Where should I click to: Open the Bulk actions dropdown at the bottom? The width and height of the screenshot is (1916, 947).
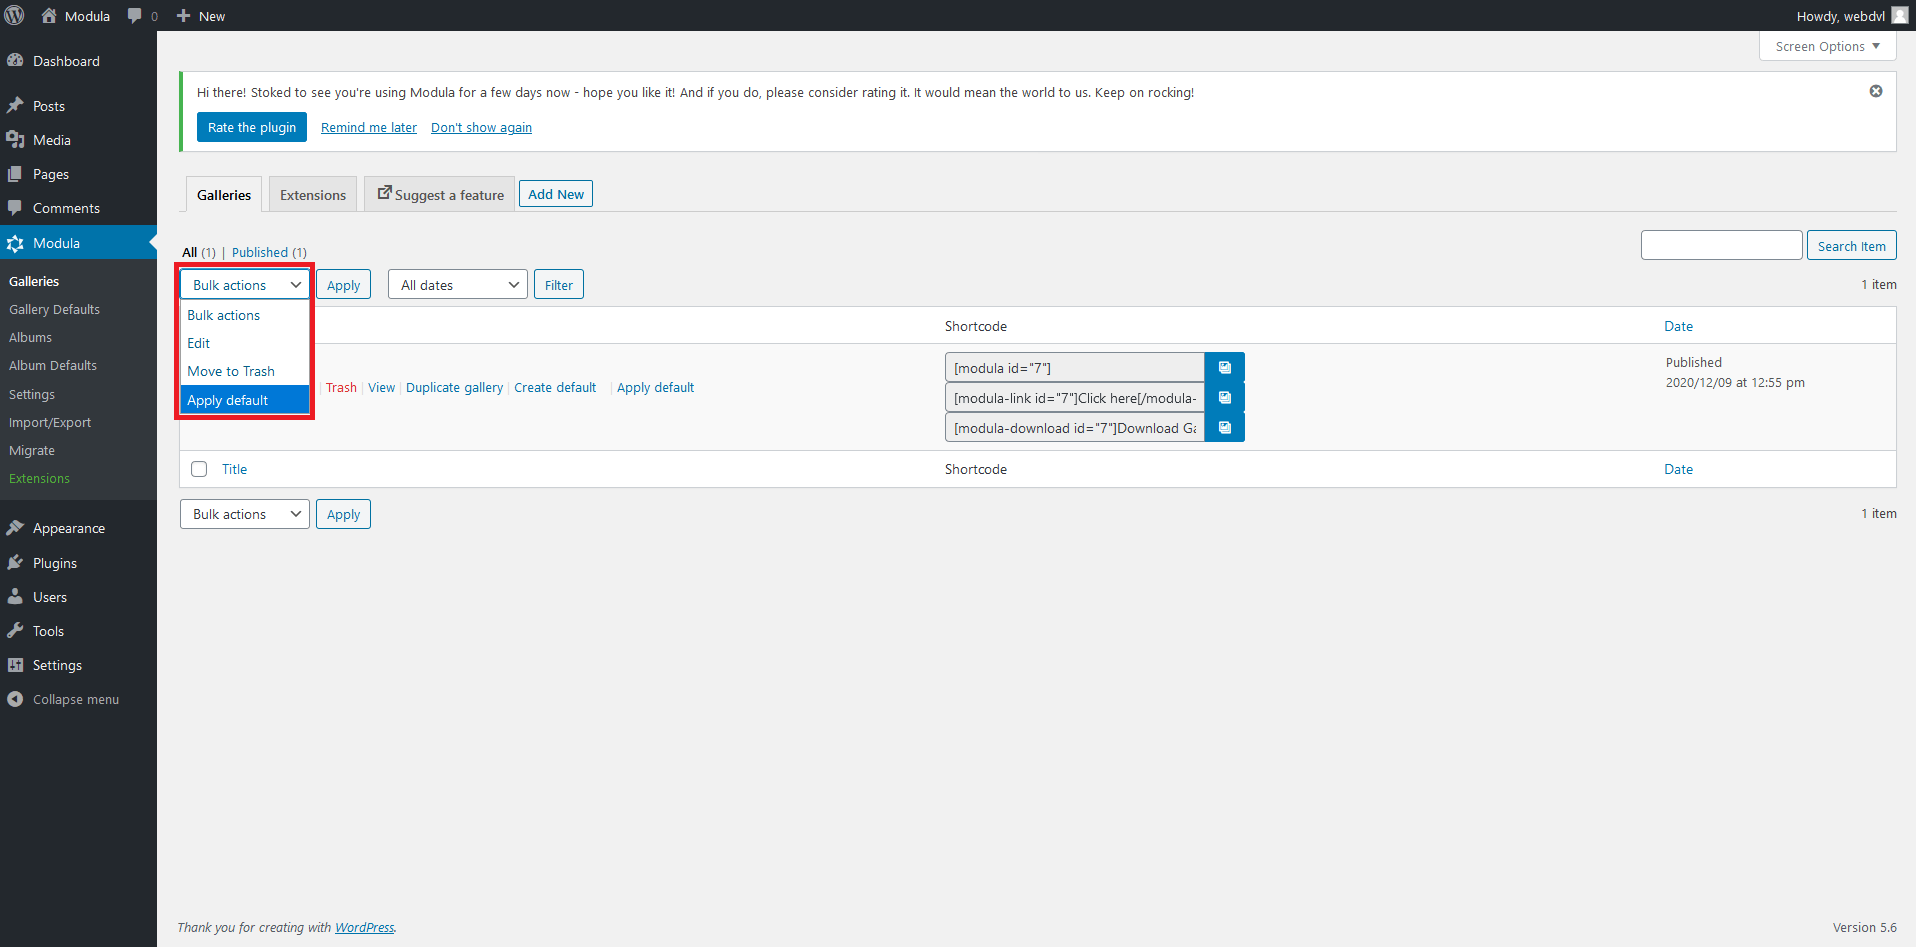[244, 513]
